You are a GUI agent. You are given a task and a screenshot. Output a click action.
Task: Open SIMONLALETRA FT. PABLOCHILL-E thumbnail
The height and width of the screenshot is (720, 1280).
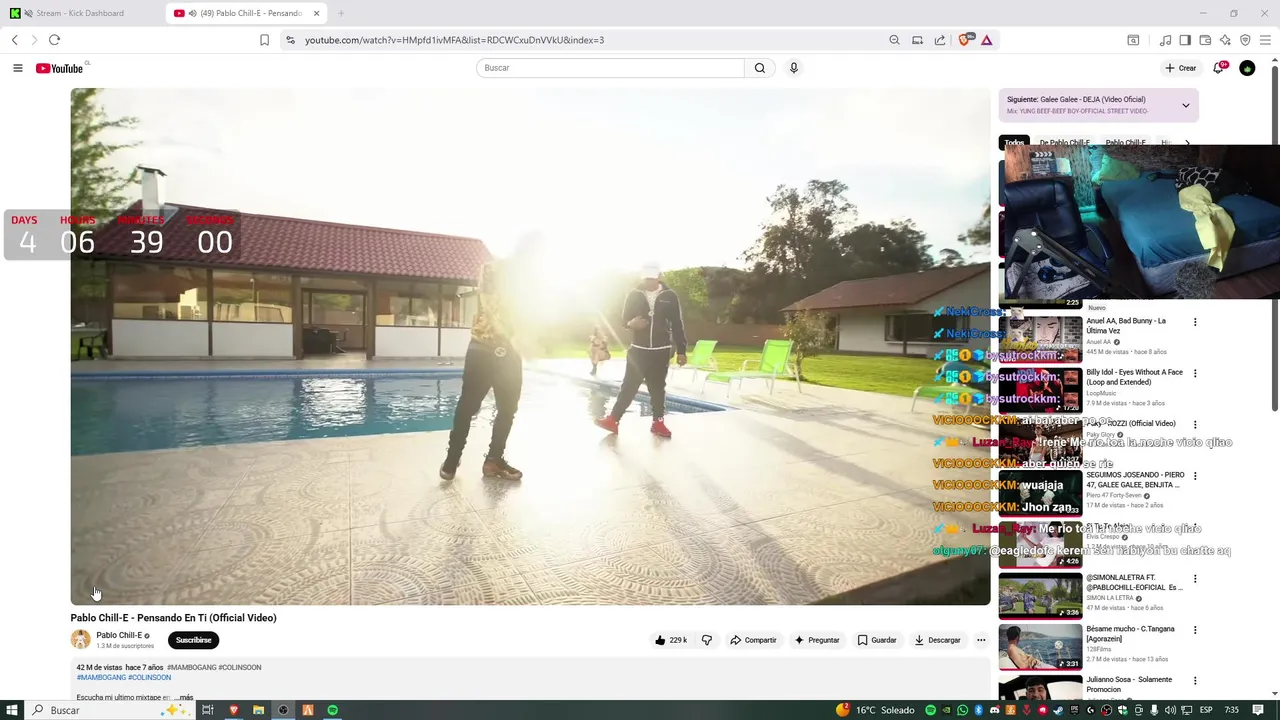point(1040,595)
